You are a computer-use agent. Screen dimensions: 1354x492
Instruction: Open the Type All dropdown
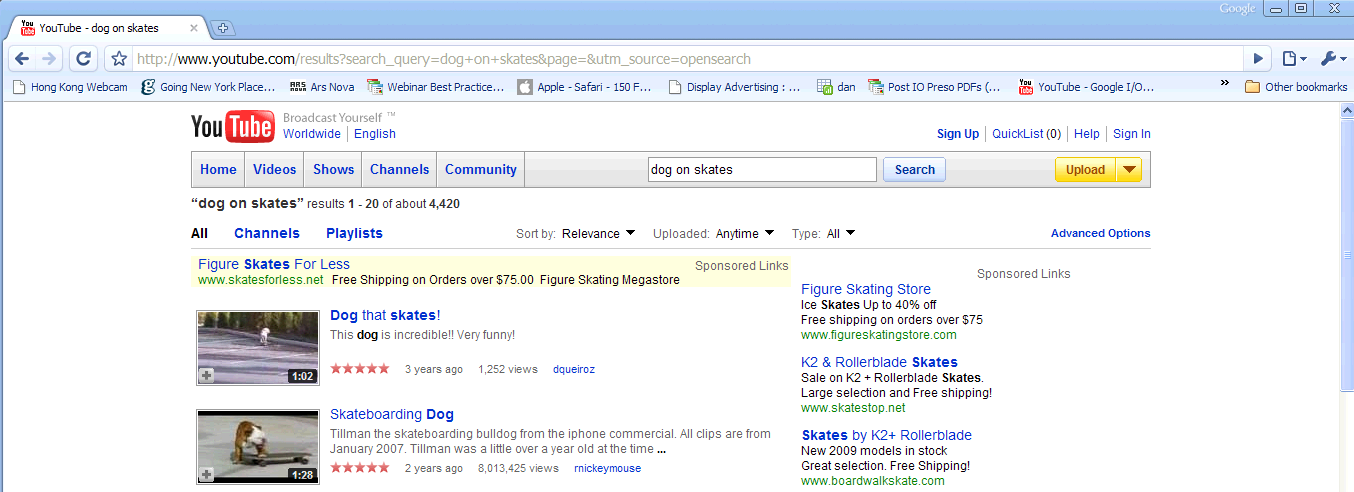click(841, 234)
